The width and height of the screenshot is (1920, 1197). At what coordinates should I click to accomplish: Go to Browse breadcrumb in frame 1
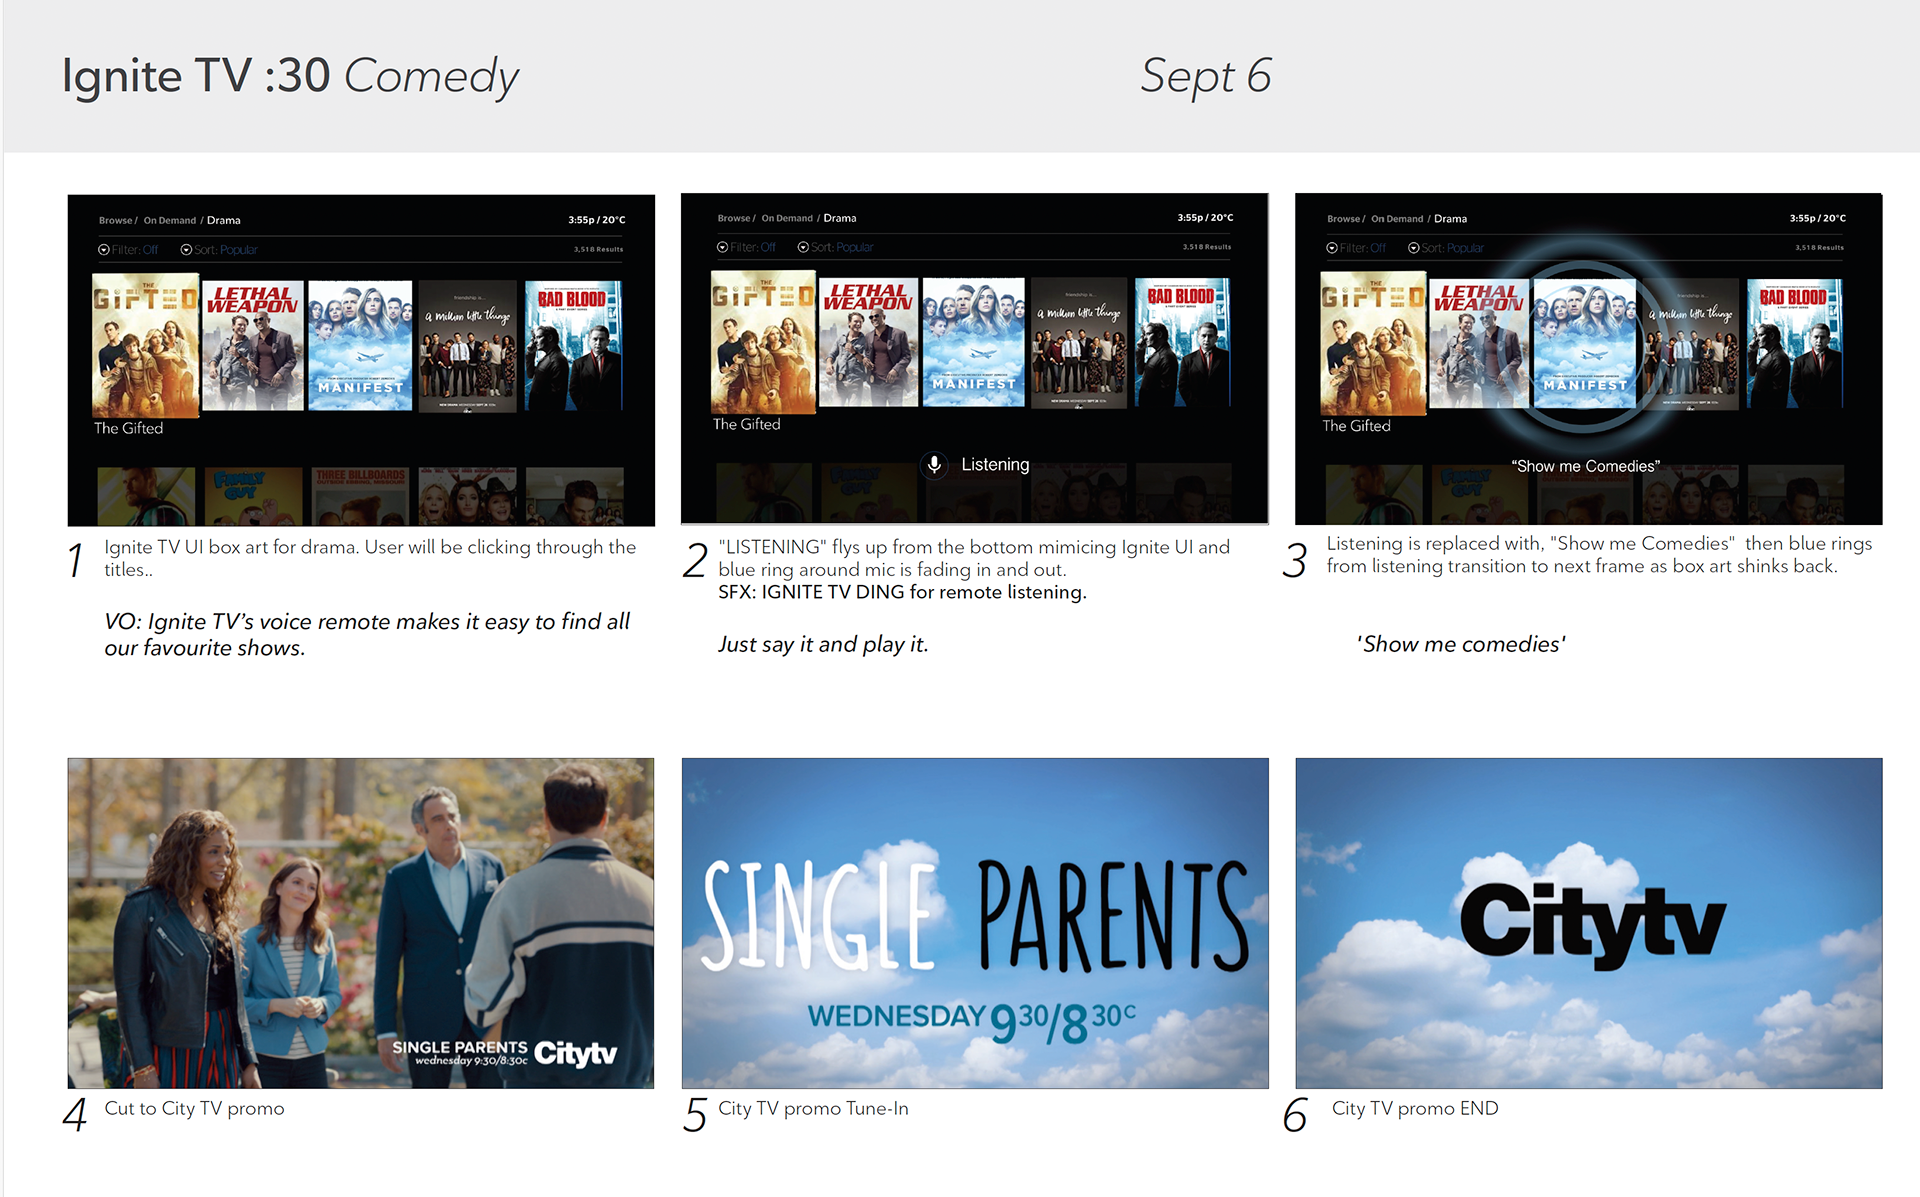(x=116, y=221)
